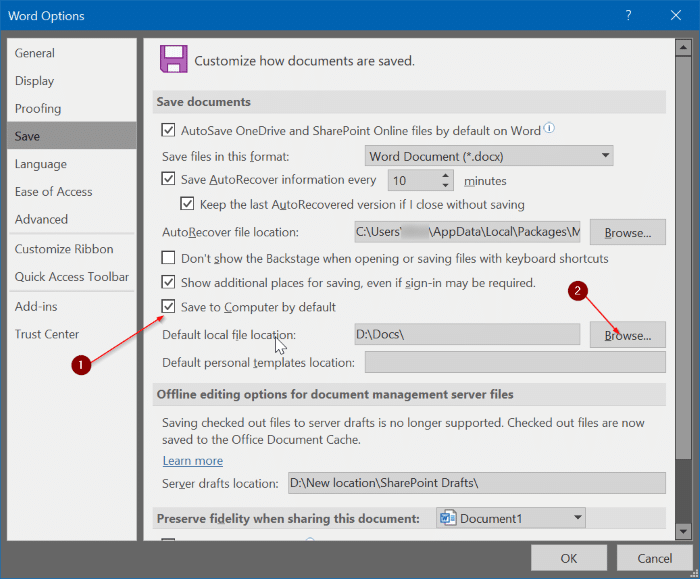Open the Display options category
The width and height of the screenshot is (700, 579).
pos(72,80)
